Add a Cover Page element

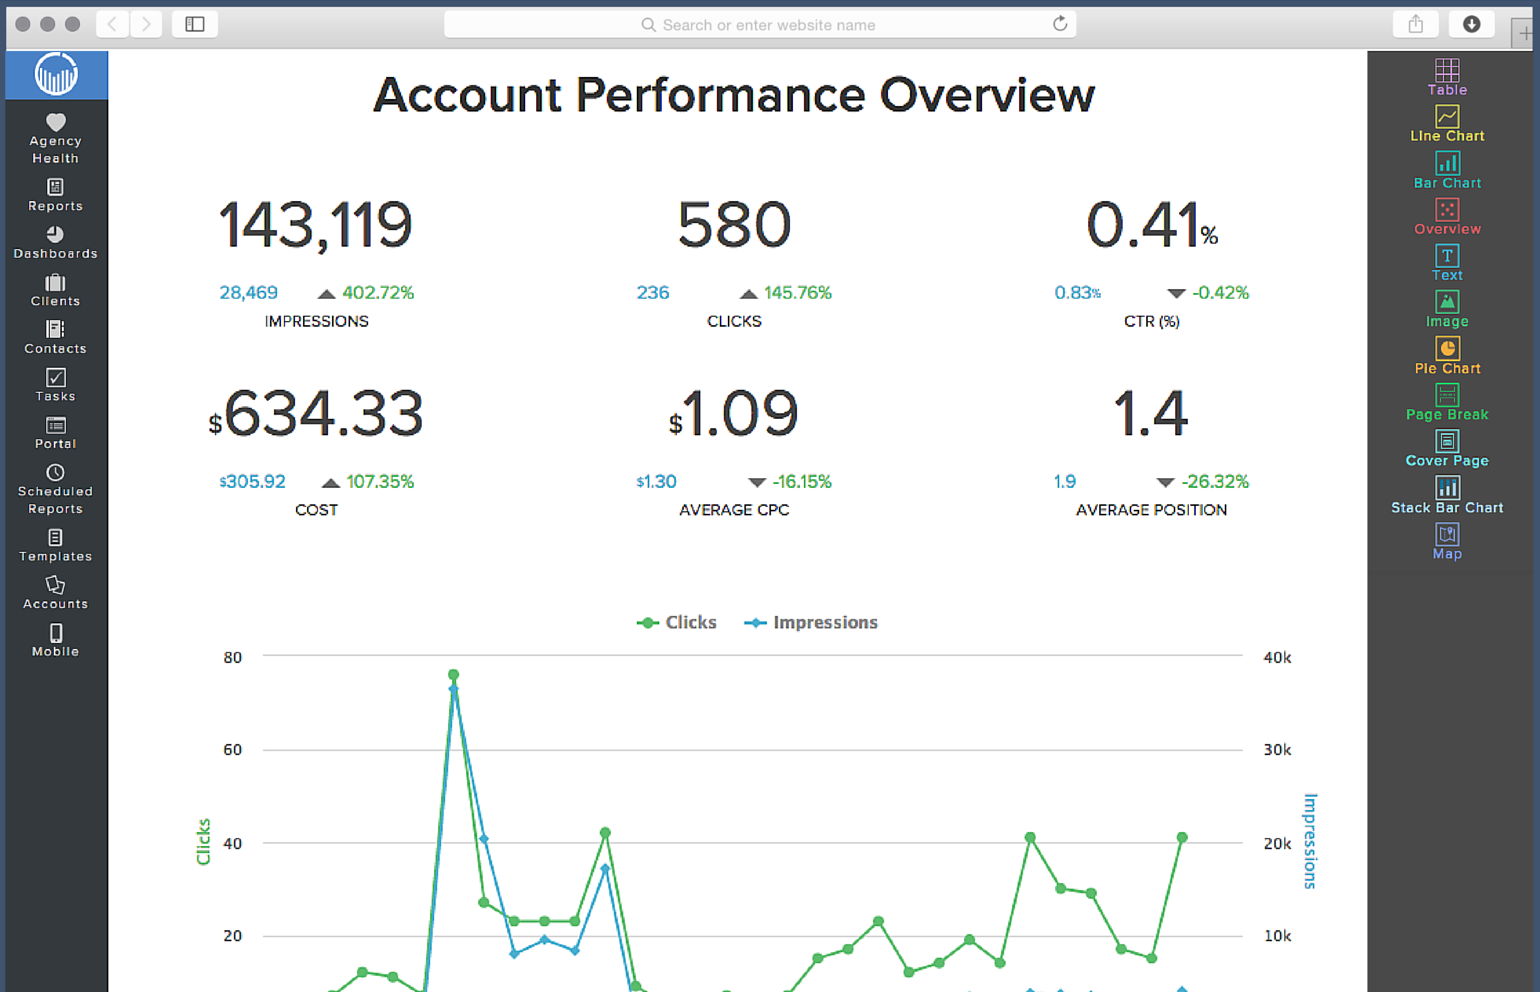click(x=1446, y=448)
